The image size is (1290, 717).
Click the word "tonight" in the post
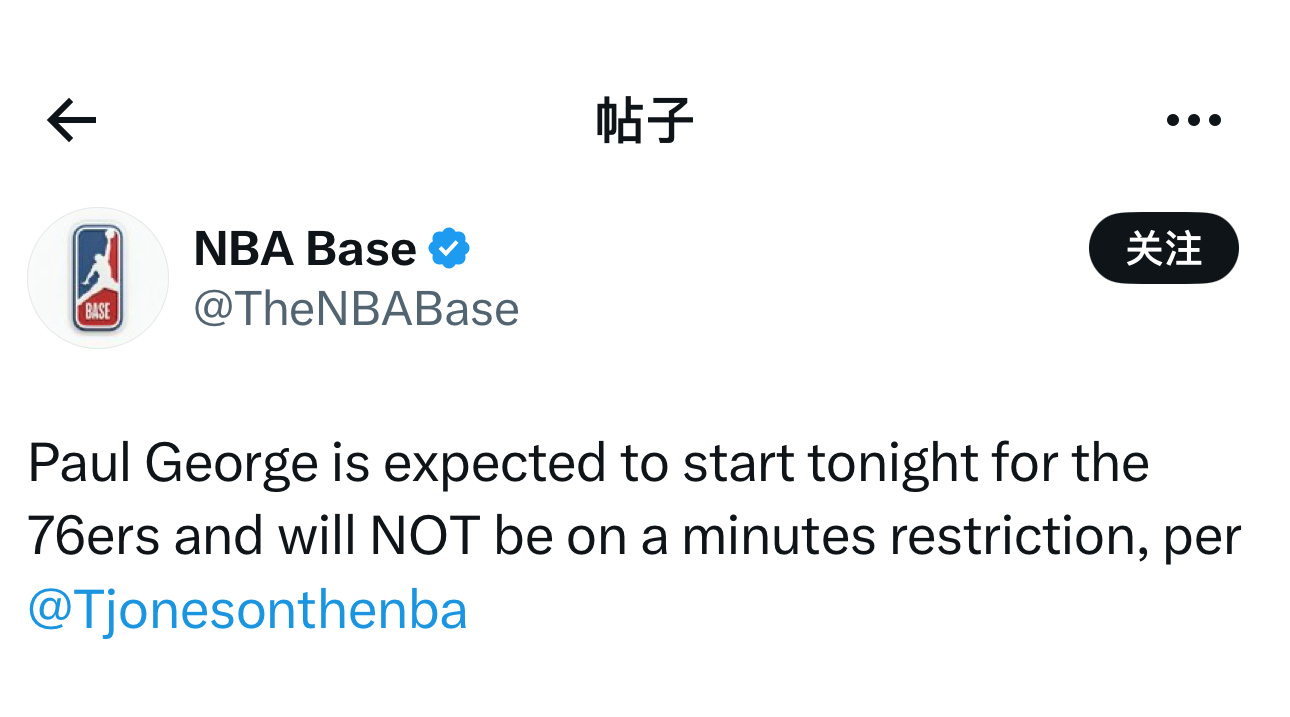pyautogui.click(x=888, y=464)
